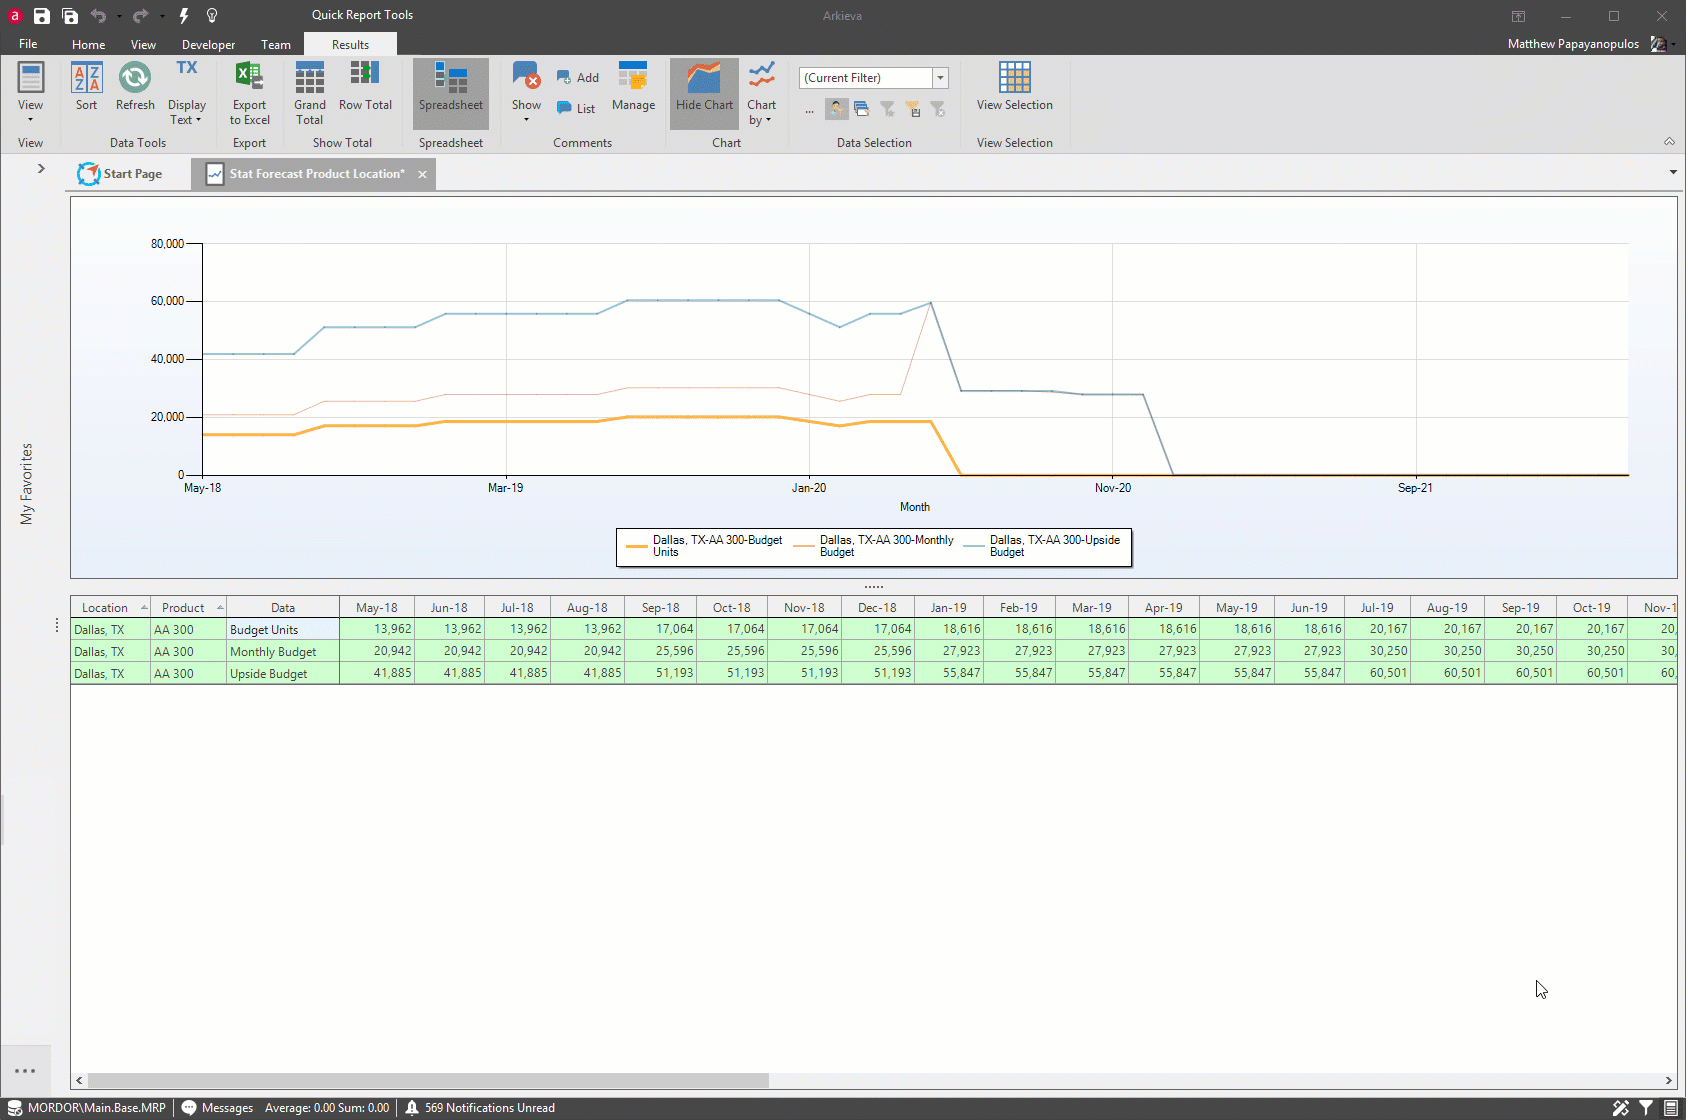Click the ellipsis button in Data Selection

809,110
